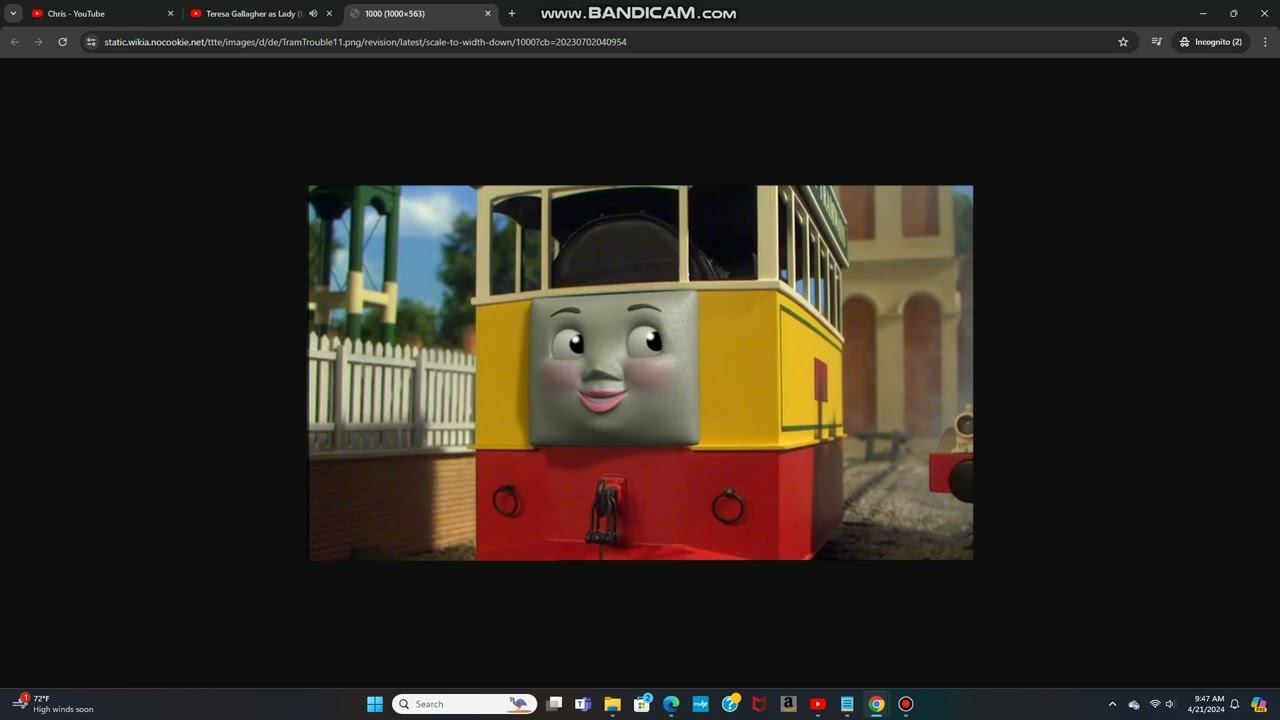1280x720 pixels.
Task: Launch Microsoft Edge from the taskbar
Action: coord(671,704)
